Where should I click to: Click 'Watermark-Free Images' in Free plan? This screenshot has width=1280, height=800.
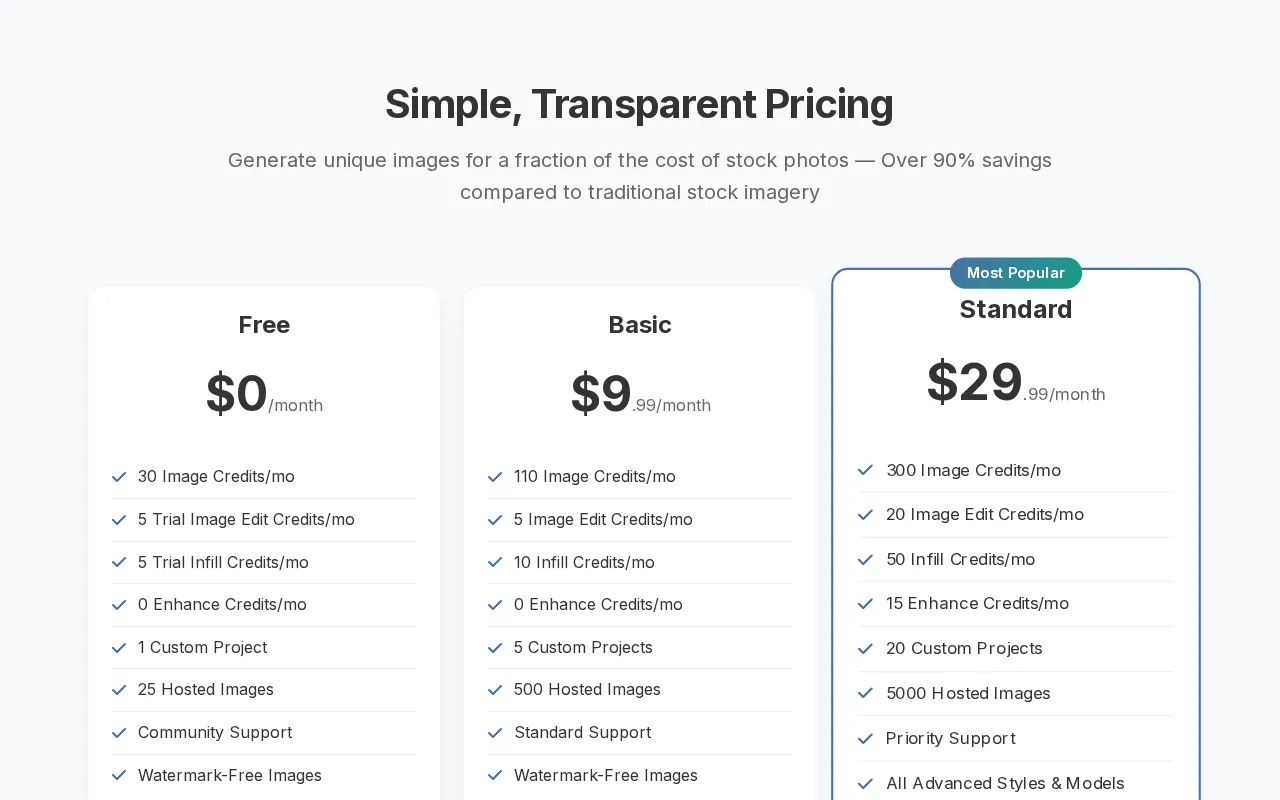pyautogui.click(x=230, y=775)
